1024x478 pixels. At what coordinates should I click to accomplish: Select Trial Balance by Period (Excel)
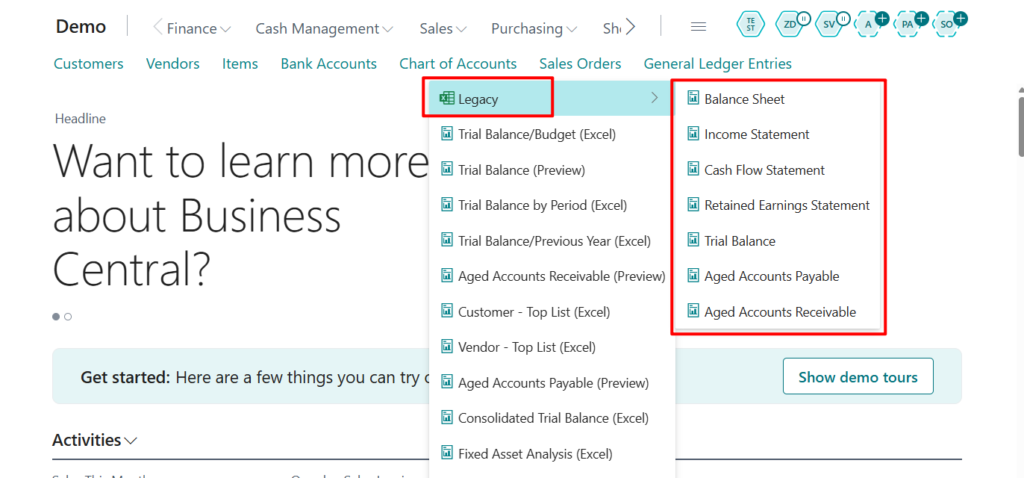click(x=542, y=205)
